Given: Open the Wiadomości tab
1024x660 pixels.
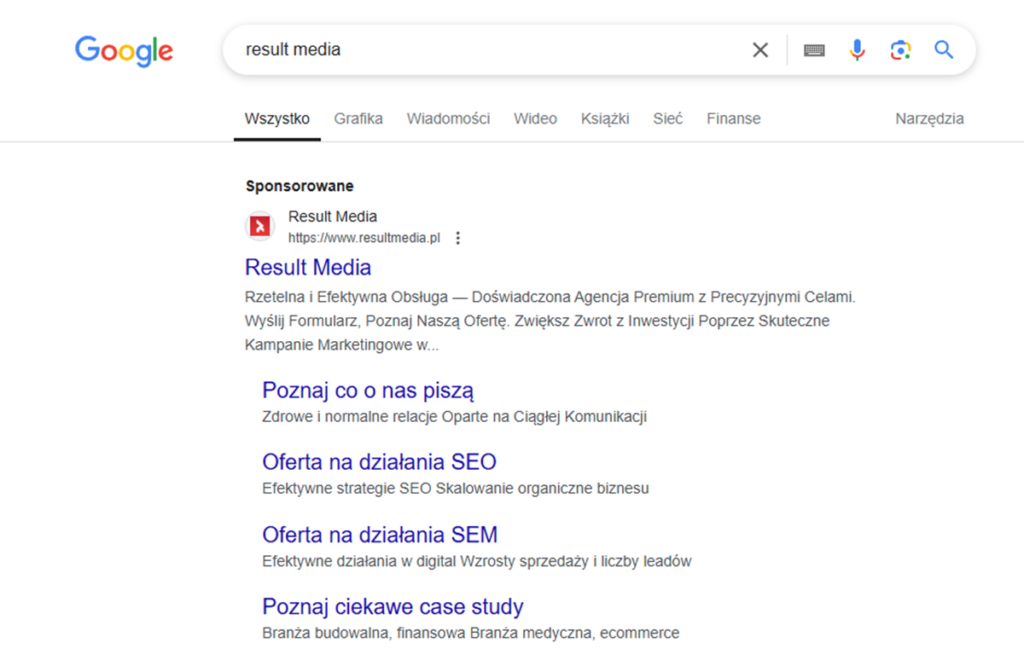Looking at the screenshot, I should point(448,119).
